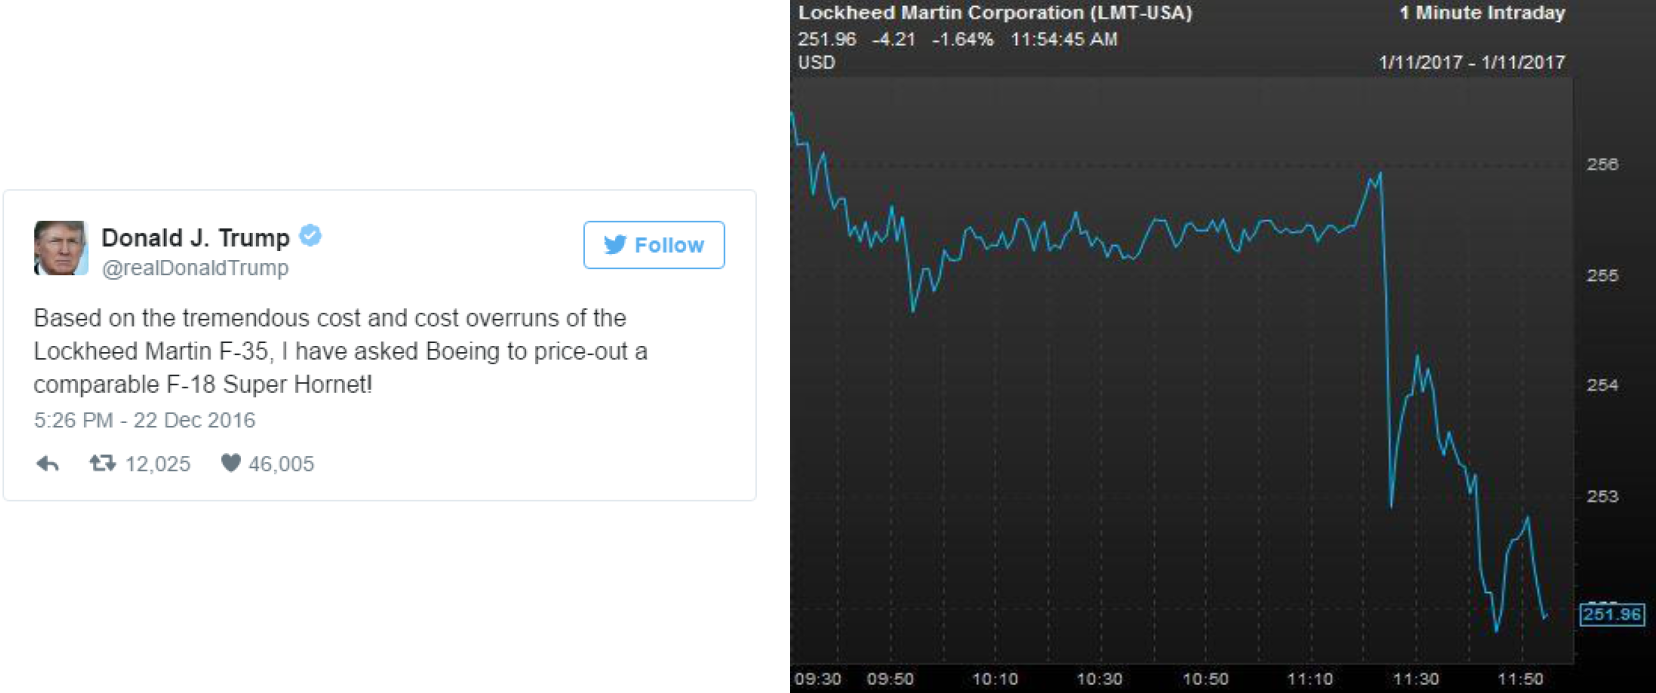
Task: Click the 46,005 likes count
Action: pos(281,464)
